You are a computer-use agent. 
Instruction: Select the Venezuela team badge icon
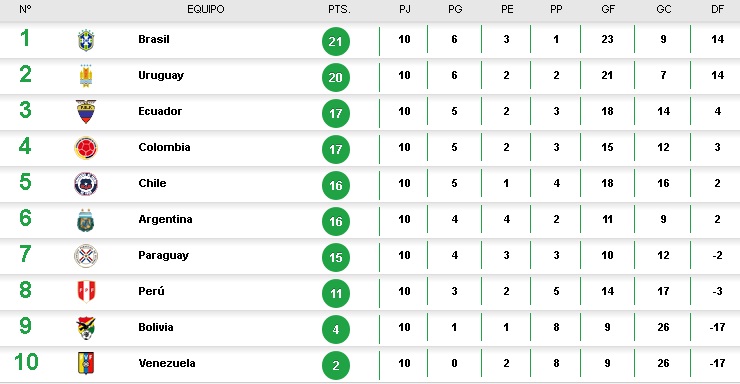tap(86, 363)
